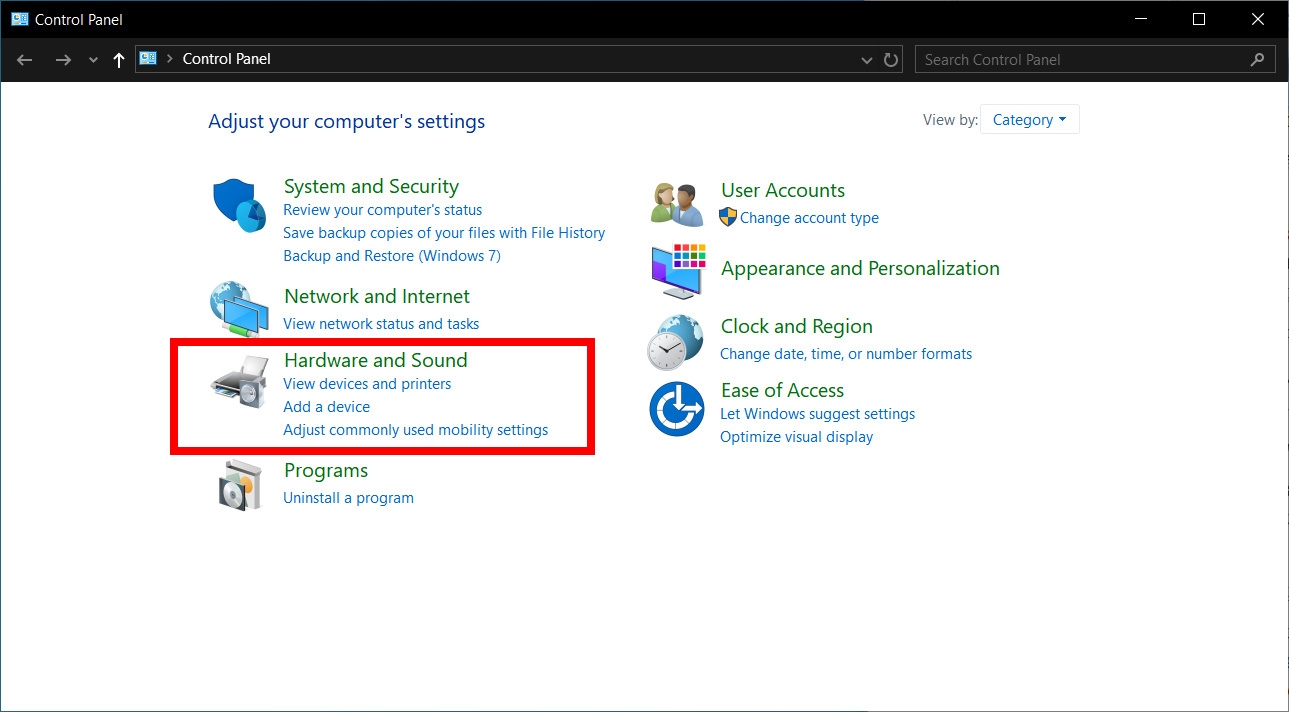Click Uninstall a program
The height and width of the screenshot is (712, 1289).
point(348,498)
